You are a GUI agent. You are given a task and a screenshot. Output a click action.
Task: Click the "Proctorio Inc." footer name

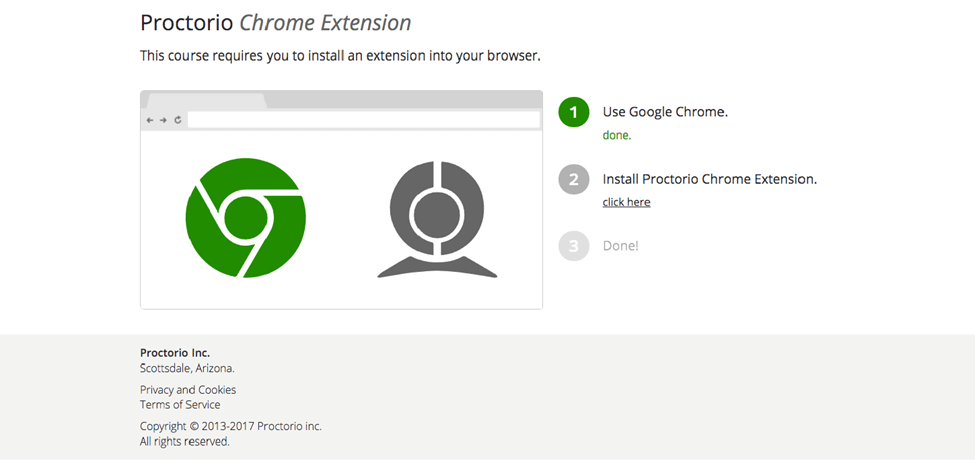click(175, 353)
